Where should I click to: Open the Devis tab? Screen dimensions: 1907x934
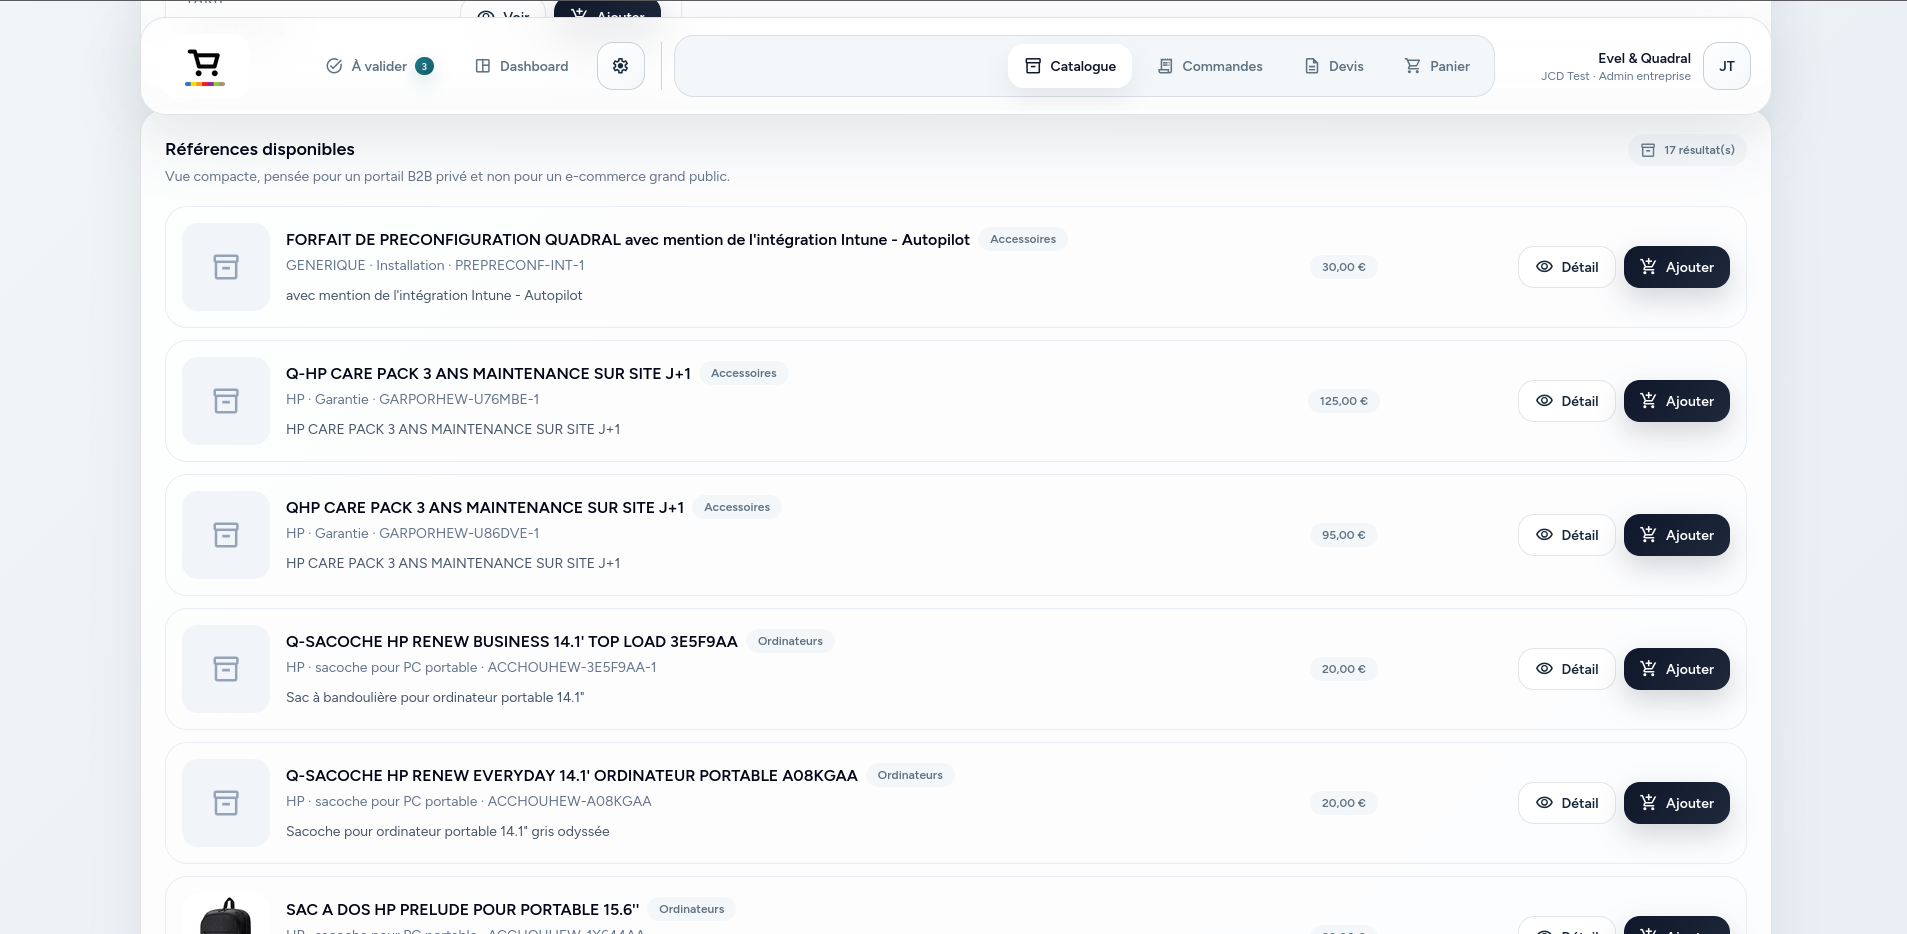point(1334,66)
